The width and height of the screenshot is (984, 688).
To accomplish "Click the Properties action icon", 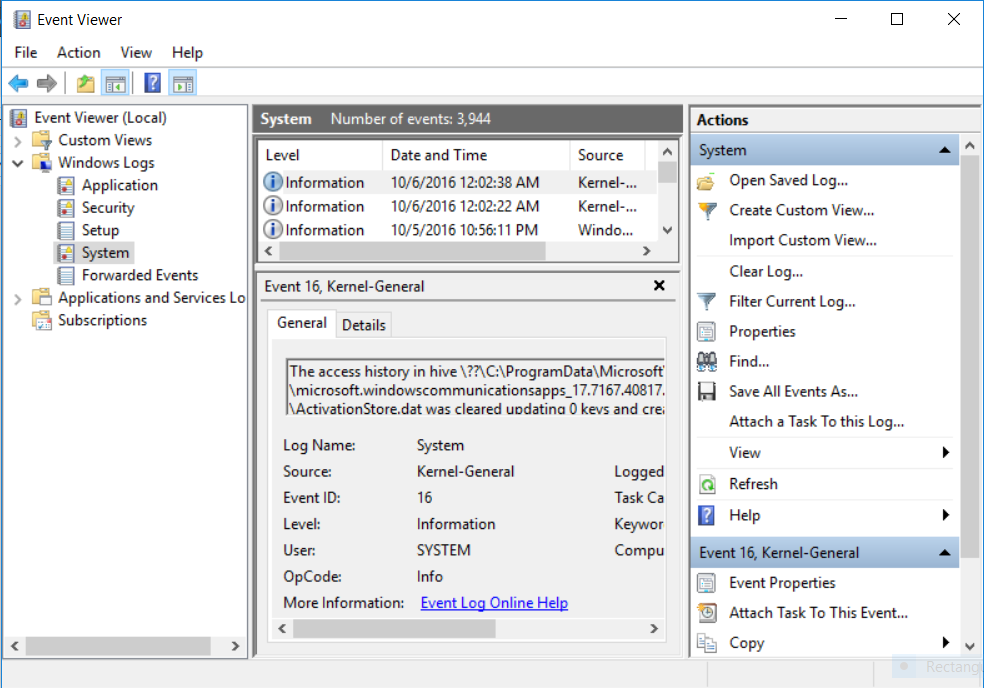I will tap(707, 331).
